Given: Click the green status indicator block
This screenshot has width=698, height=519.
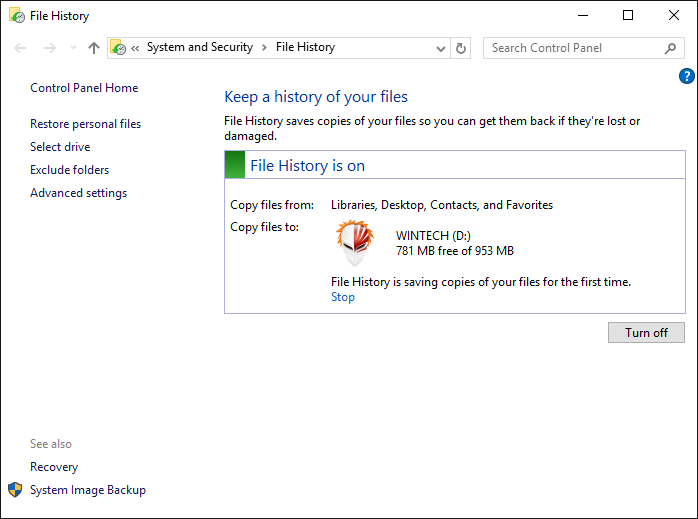Looking at the screenshot, I should (235, 165).
